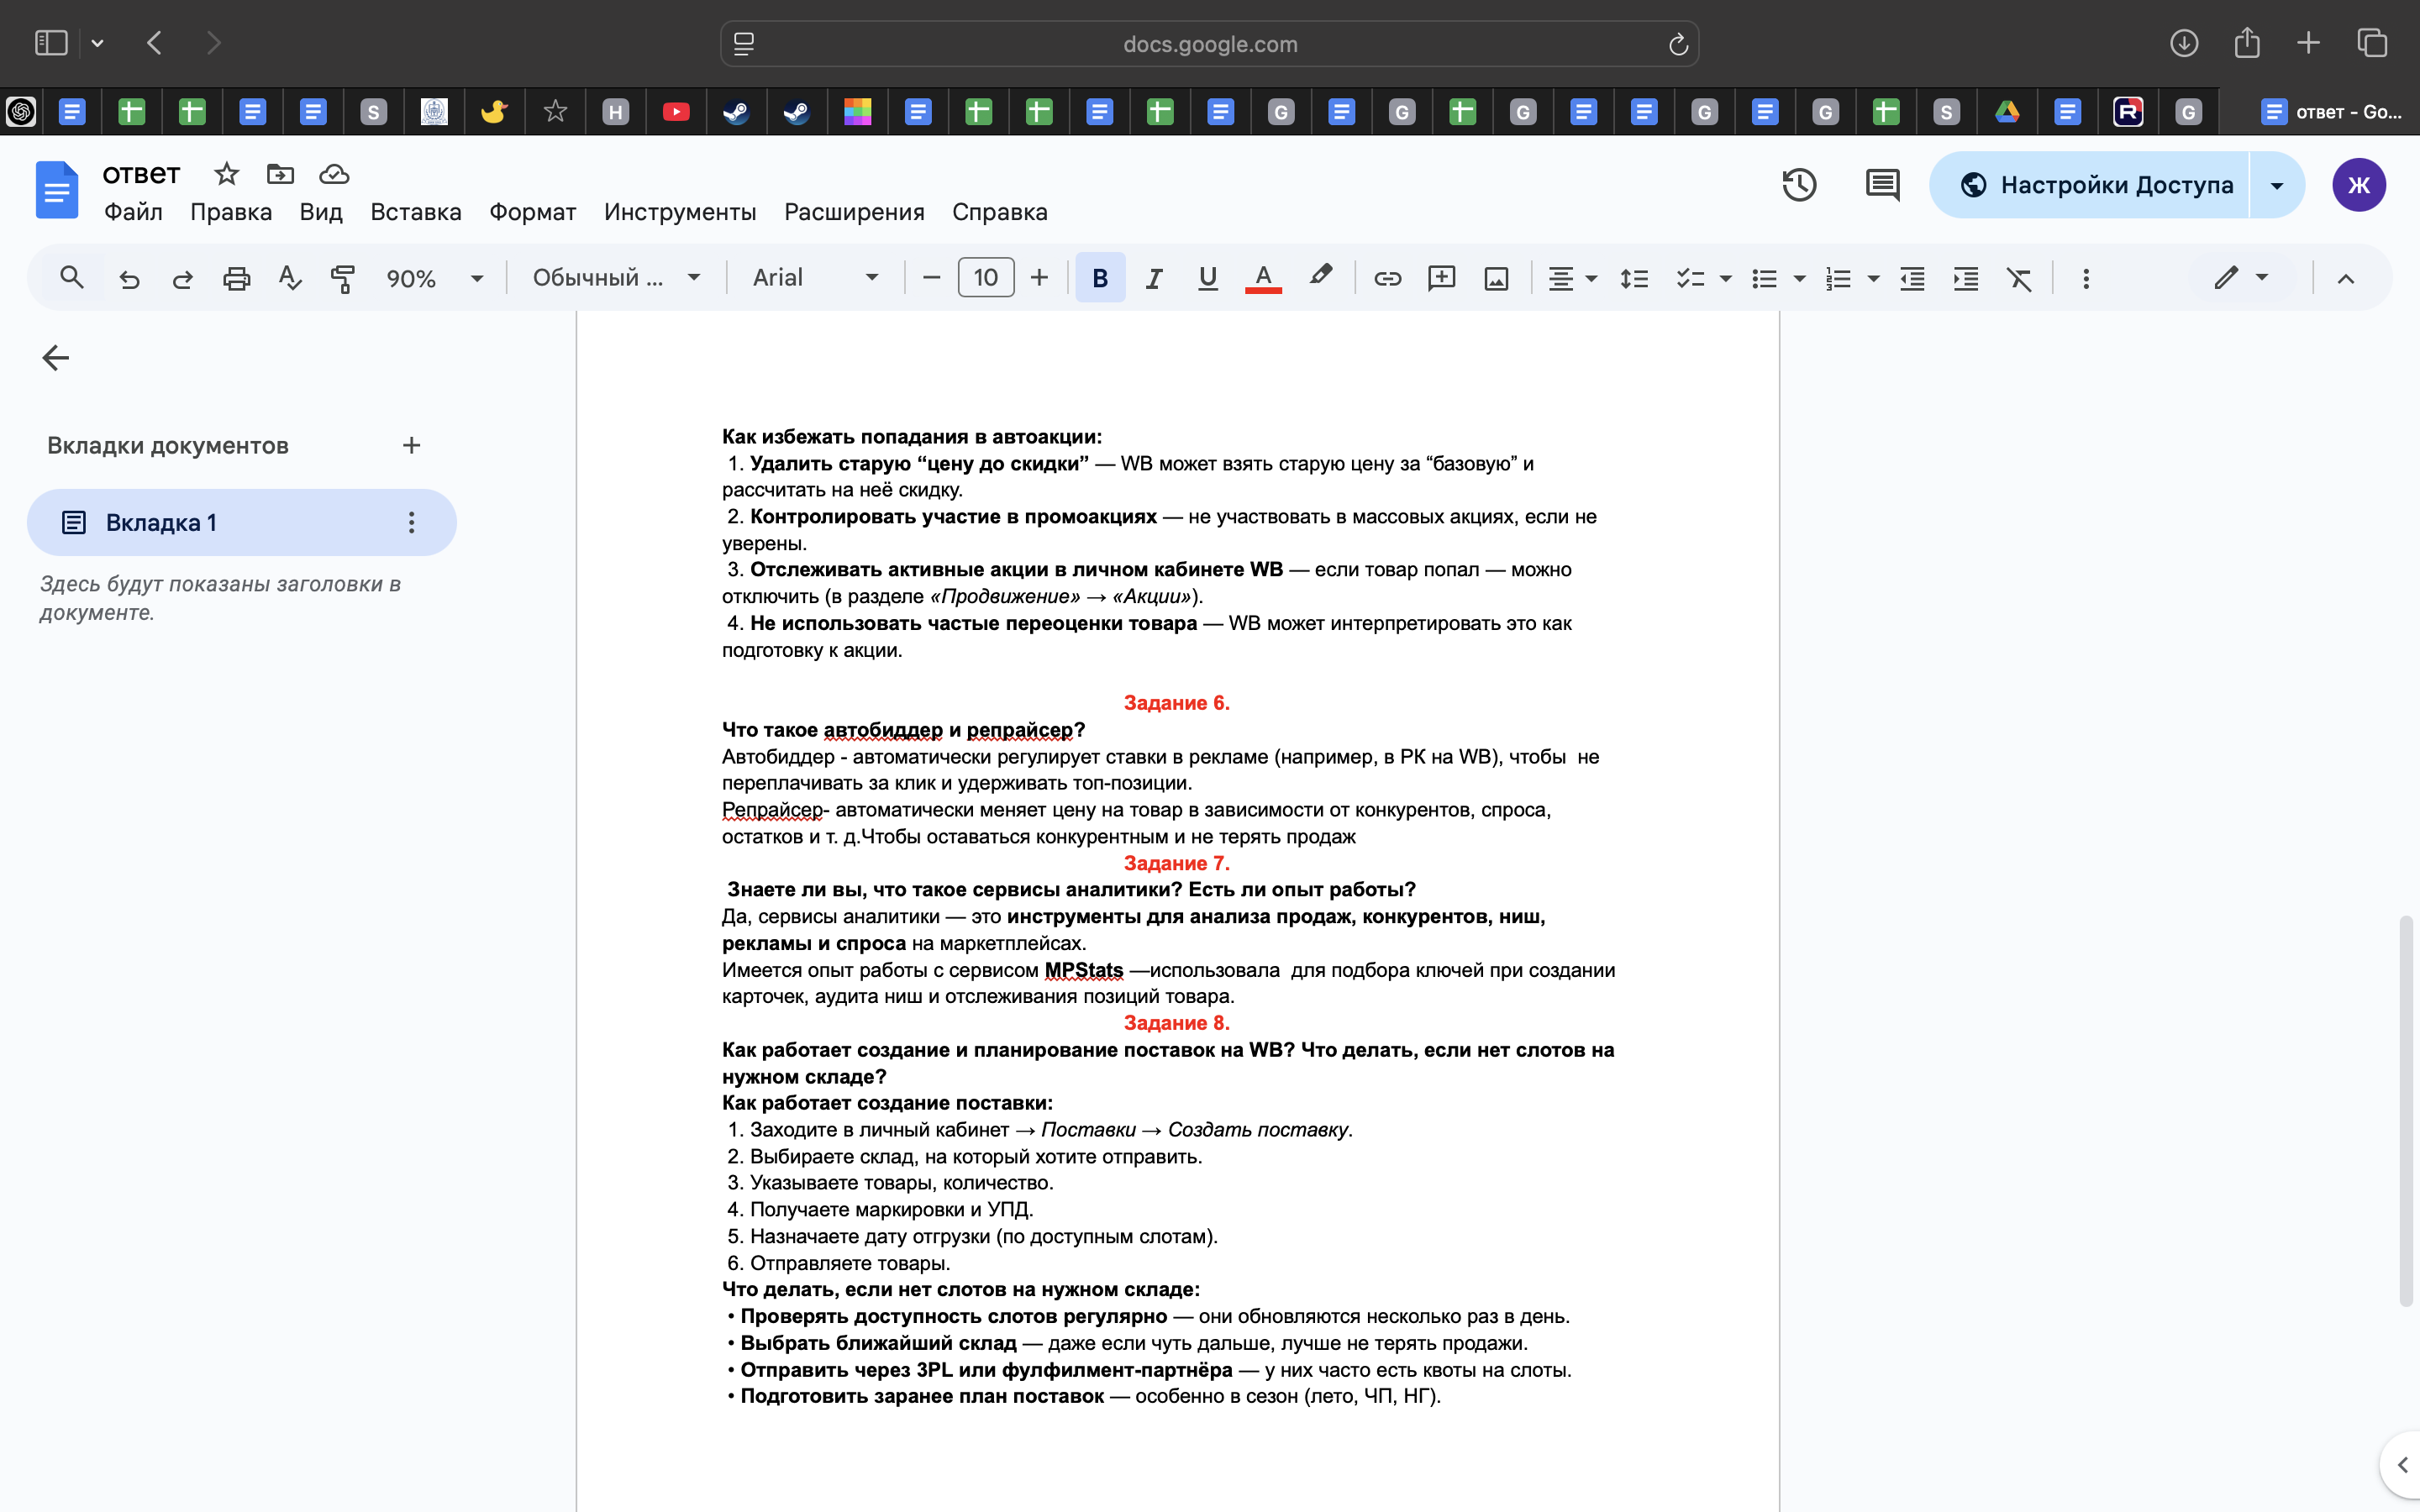Open the editing mode dropdown
The width and height of the screenshot is (2420, 1512).
2240,278
